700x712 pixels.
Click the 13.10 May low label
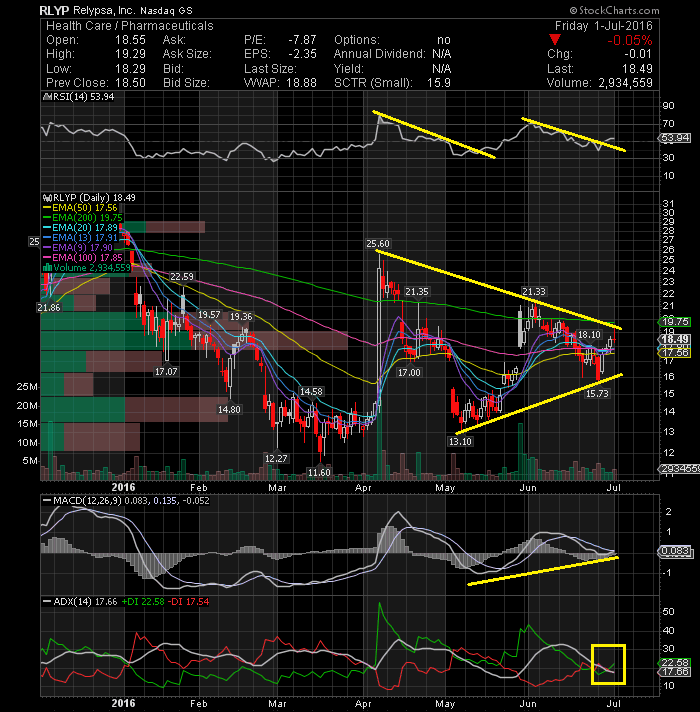(460, 441)
